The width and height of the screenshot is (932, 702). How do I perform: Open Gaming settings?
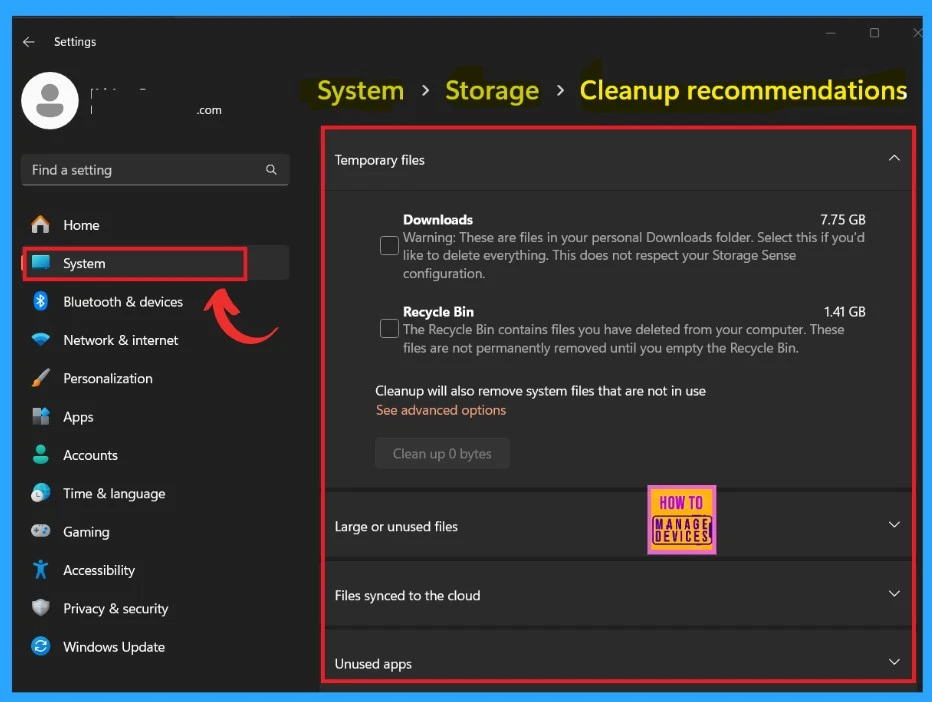coord(155,531)
